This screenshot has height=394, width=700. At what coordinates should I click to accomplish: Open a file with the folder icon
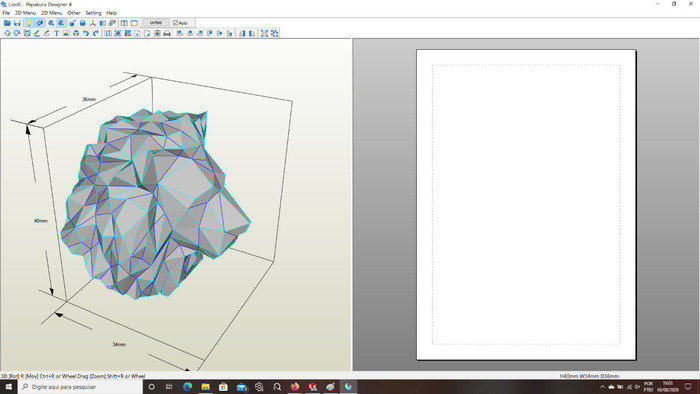coord(7,23)
